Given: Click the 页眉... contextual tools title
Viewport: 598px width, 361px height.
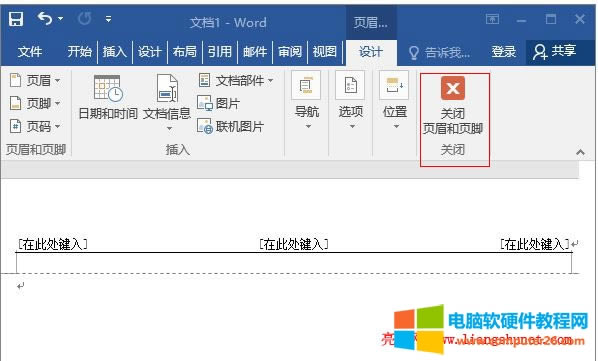Looking at the screenshot, I should [x=371, y=22].
